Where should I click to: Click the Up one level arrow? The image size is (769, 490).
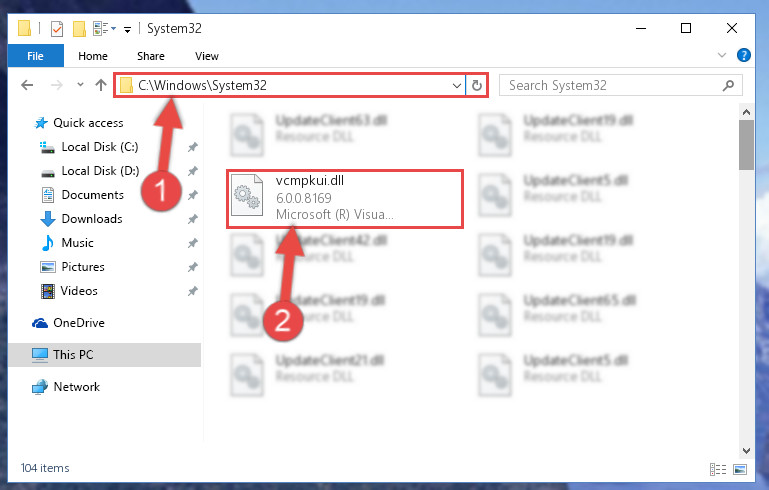tap(101, 85)
